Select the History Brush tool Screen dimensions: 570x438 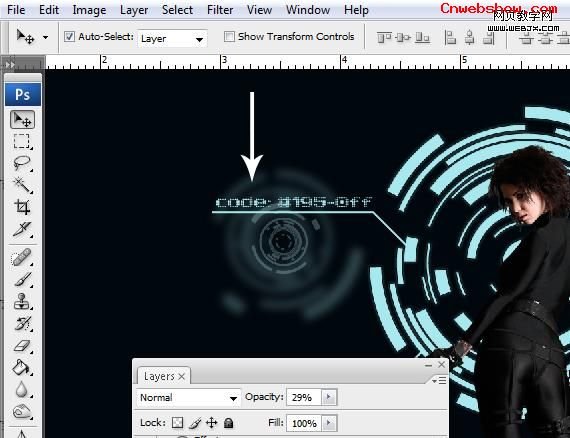pos(22,323)
